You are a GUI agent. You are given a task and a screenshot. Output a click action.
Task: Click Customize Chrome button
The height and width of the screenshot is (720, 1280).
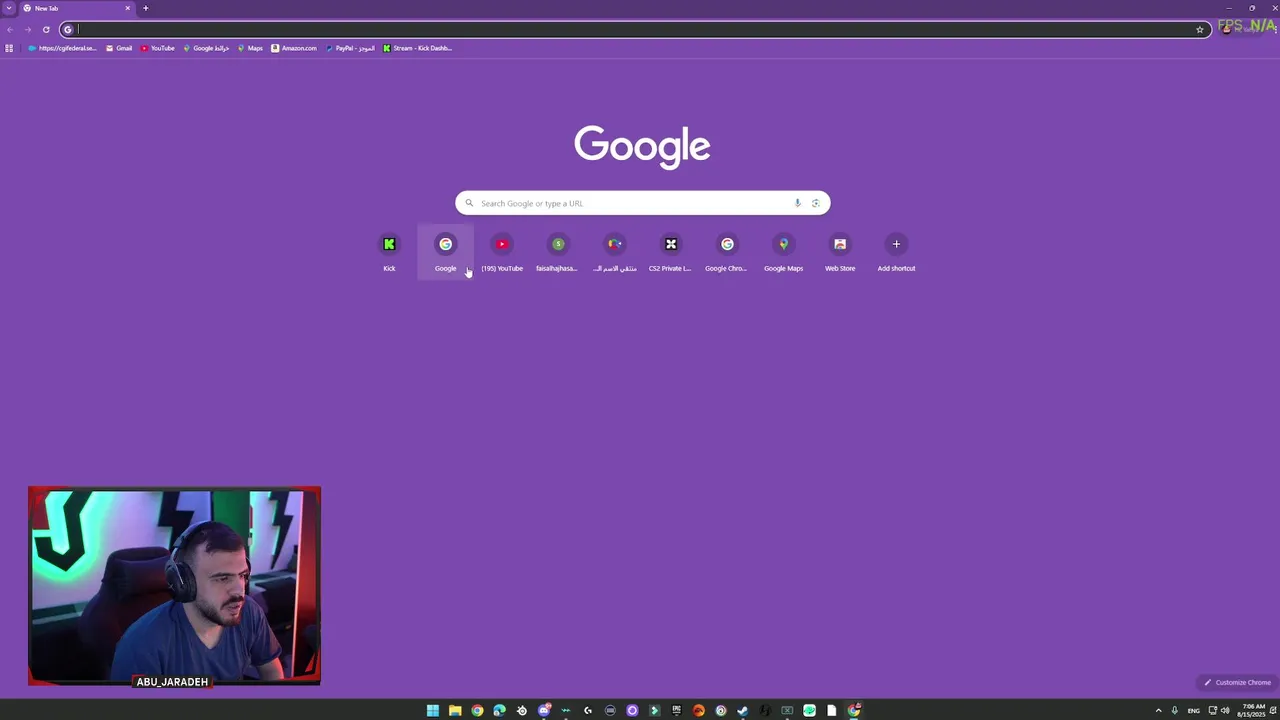pos(1237,682)
